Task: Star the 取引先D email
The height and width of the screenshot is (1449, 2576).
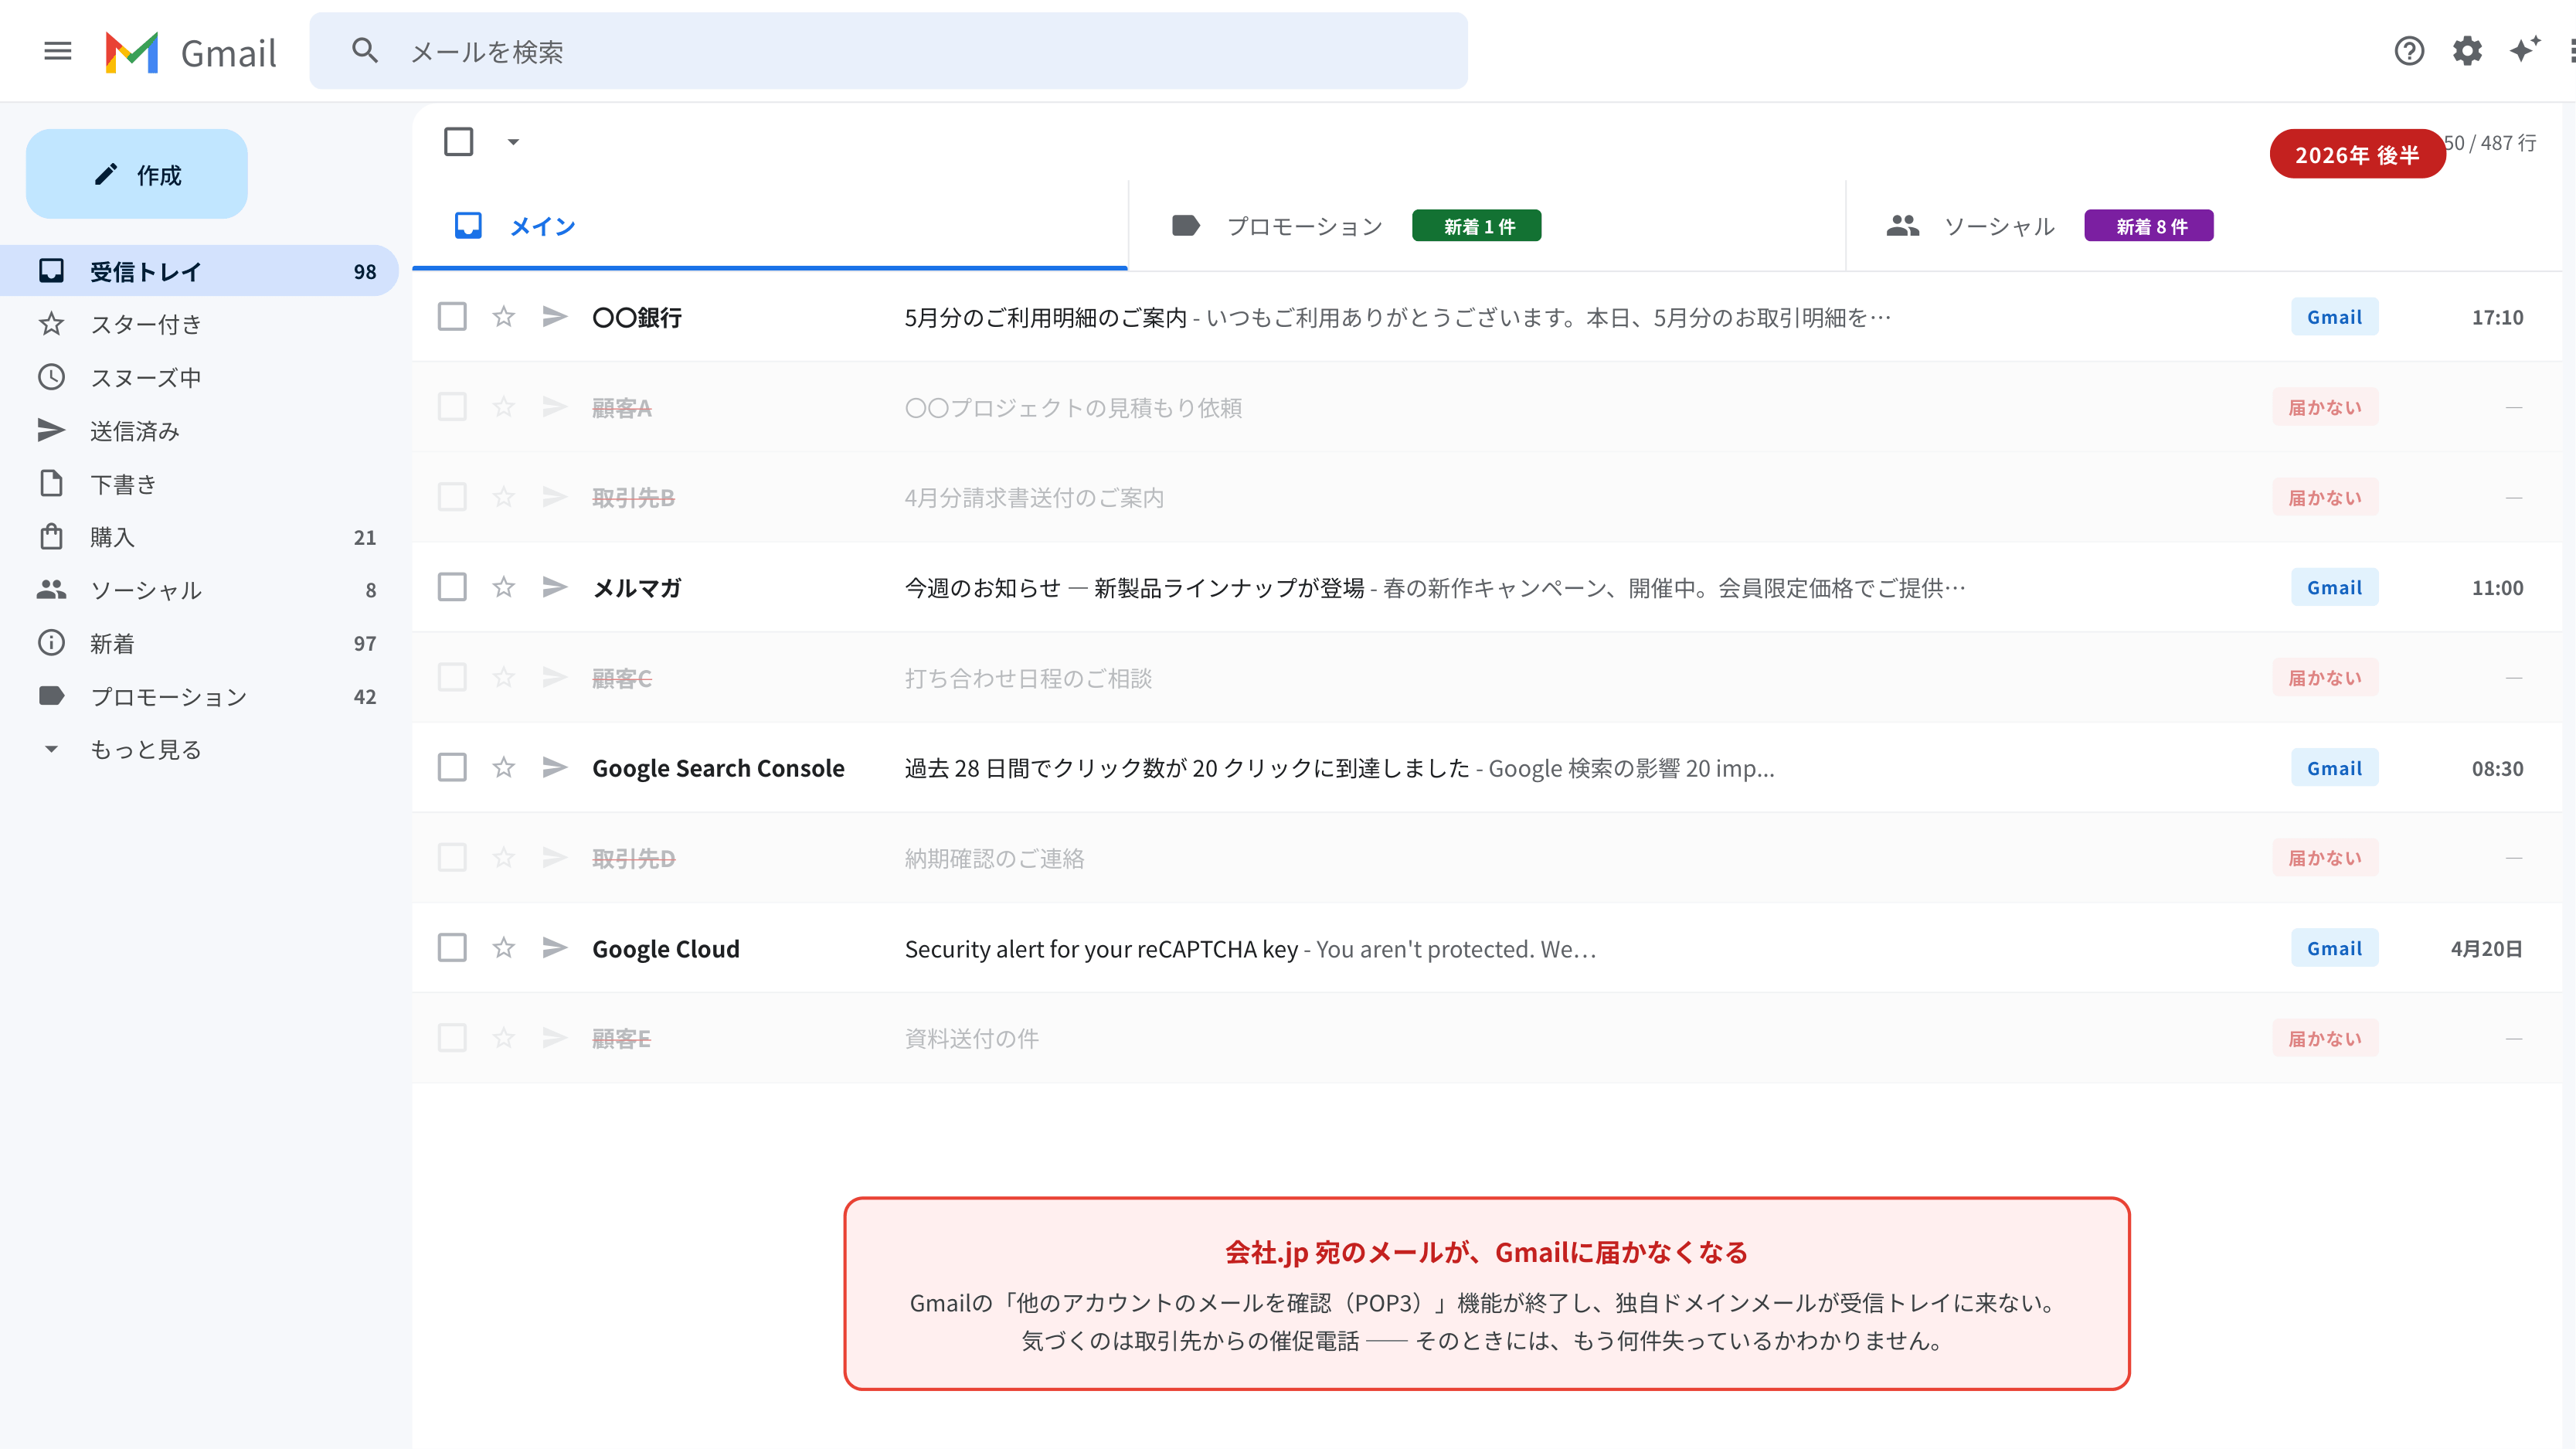Action: (503, 857)
